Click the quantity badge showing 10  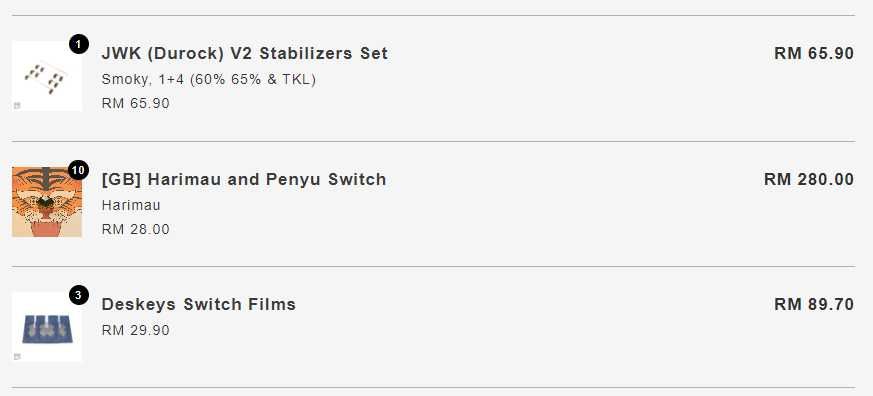coord(78,170)
